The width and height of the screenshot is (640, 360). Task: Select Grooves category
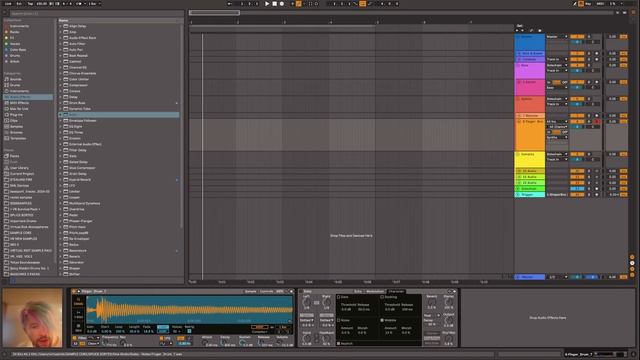pos(16,133)
